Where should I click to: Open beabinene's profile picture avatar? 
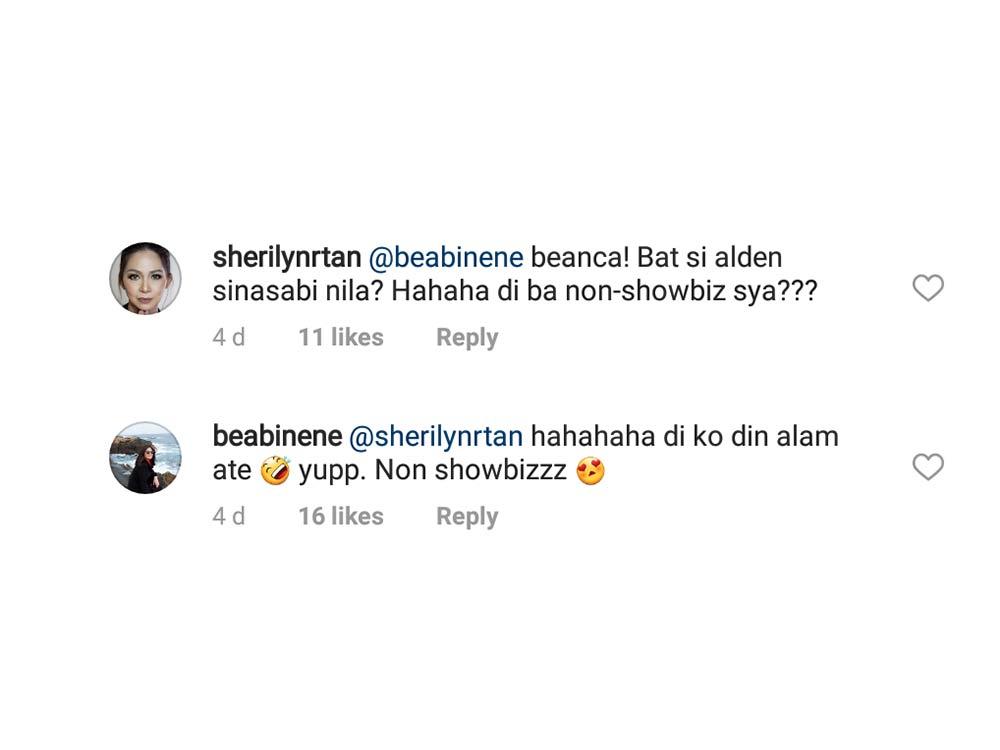coord(145,457)
